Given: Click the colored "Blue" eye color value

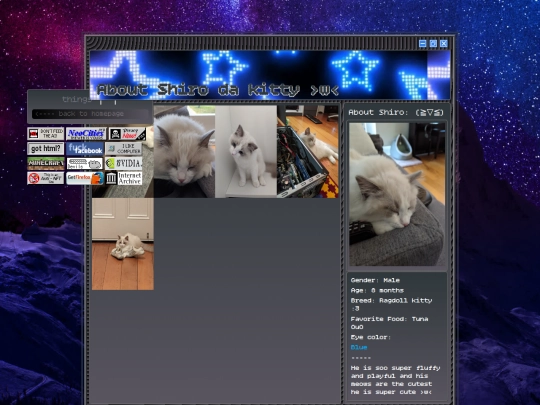Looking at the screenshot, I should (x=359, y=347).
